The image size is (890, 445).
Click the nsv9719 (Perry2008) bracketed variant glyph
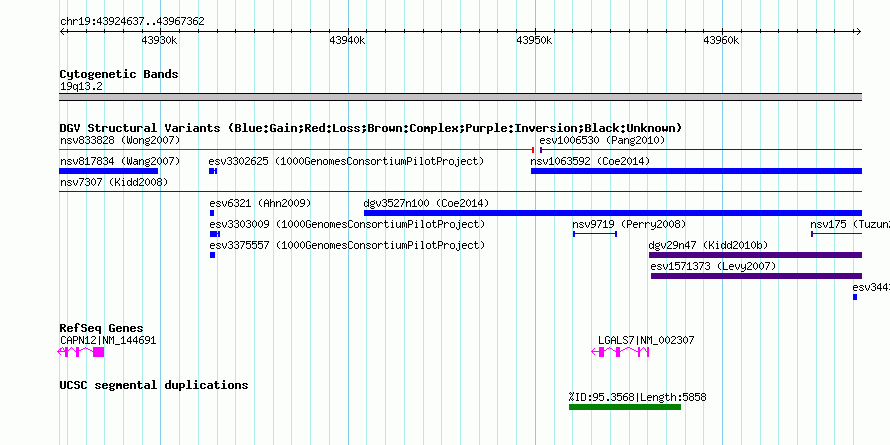tap(595, 234)
